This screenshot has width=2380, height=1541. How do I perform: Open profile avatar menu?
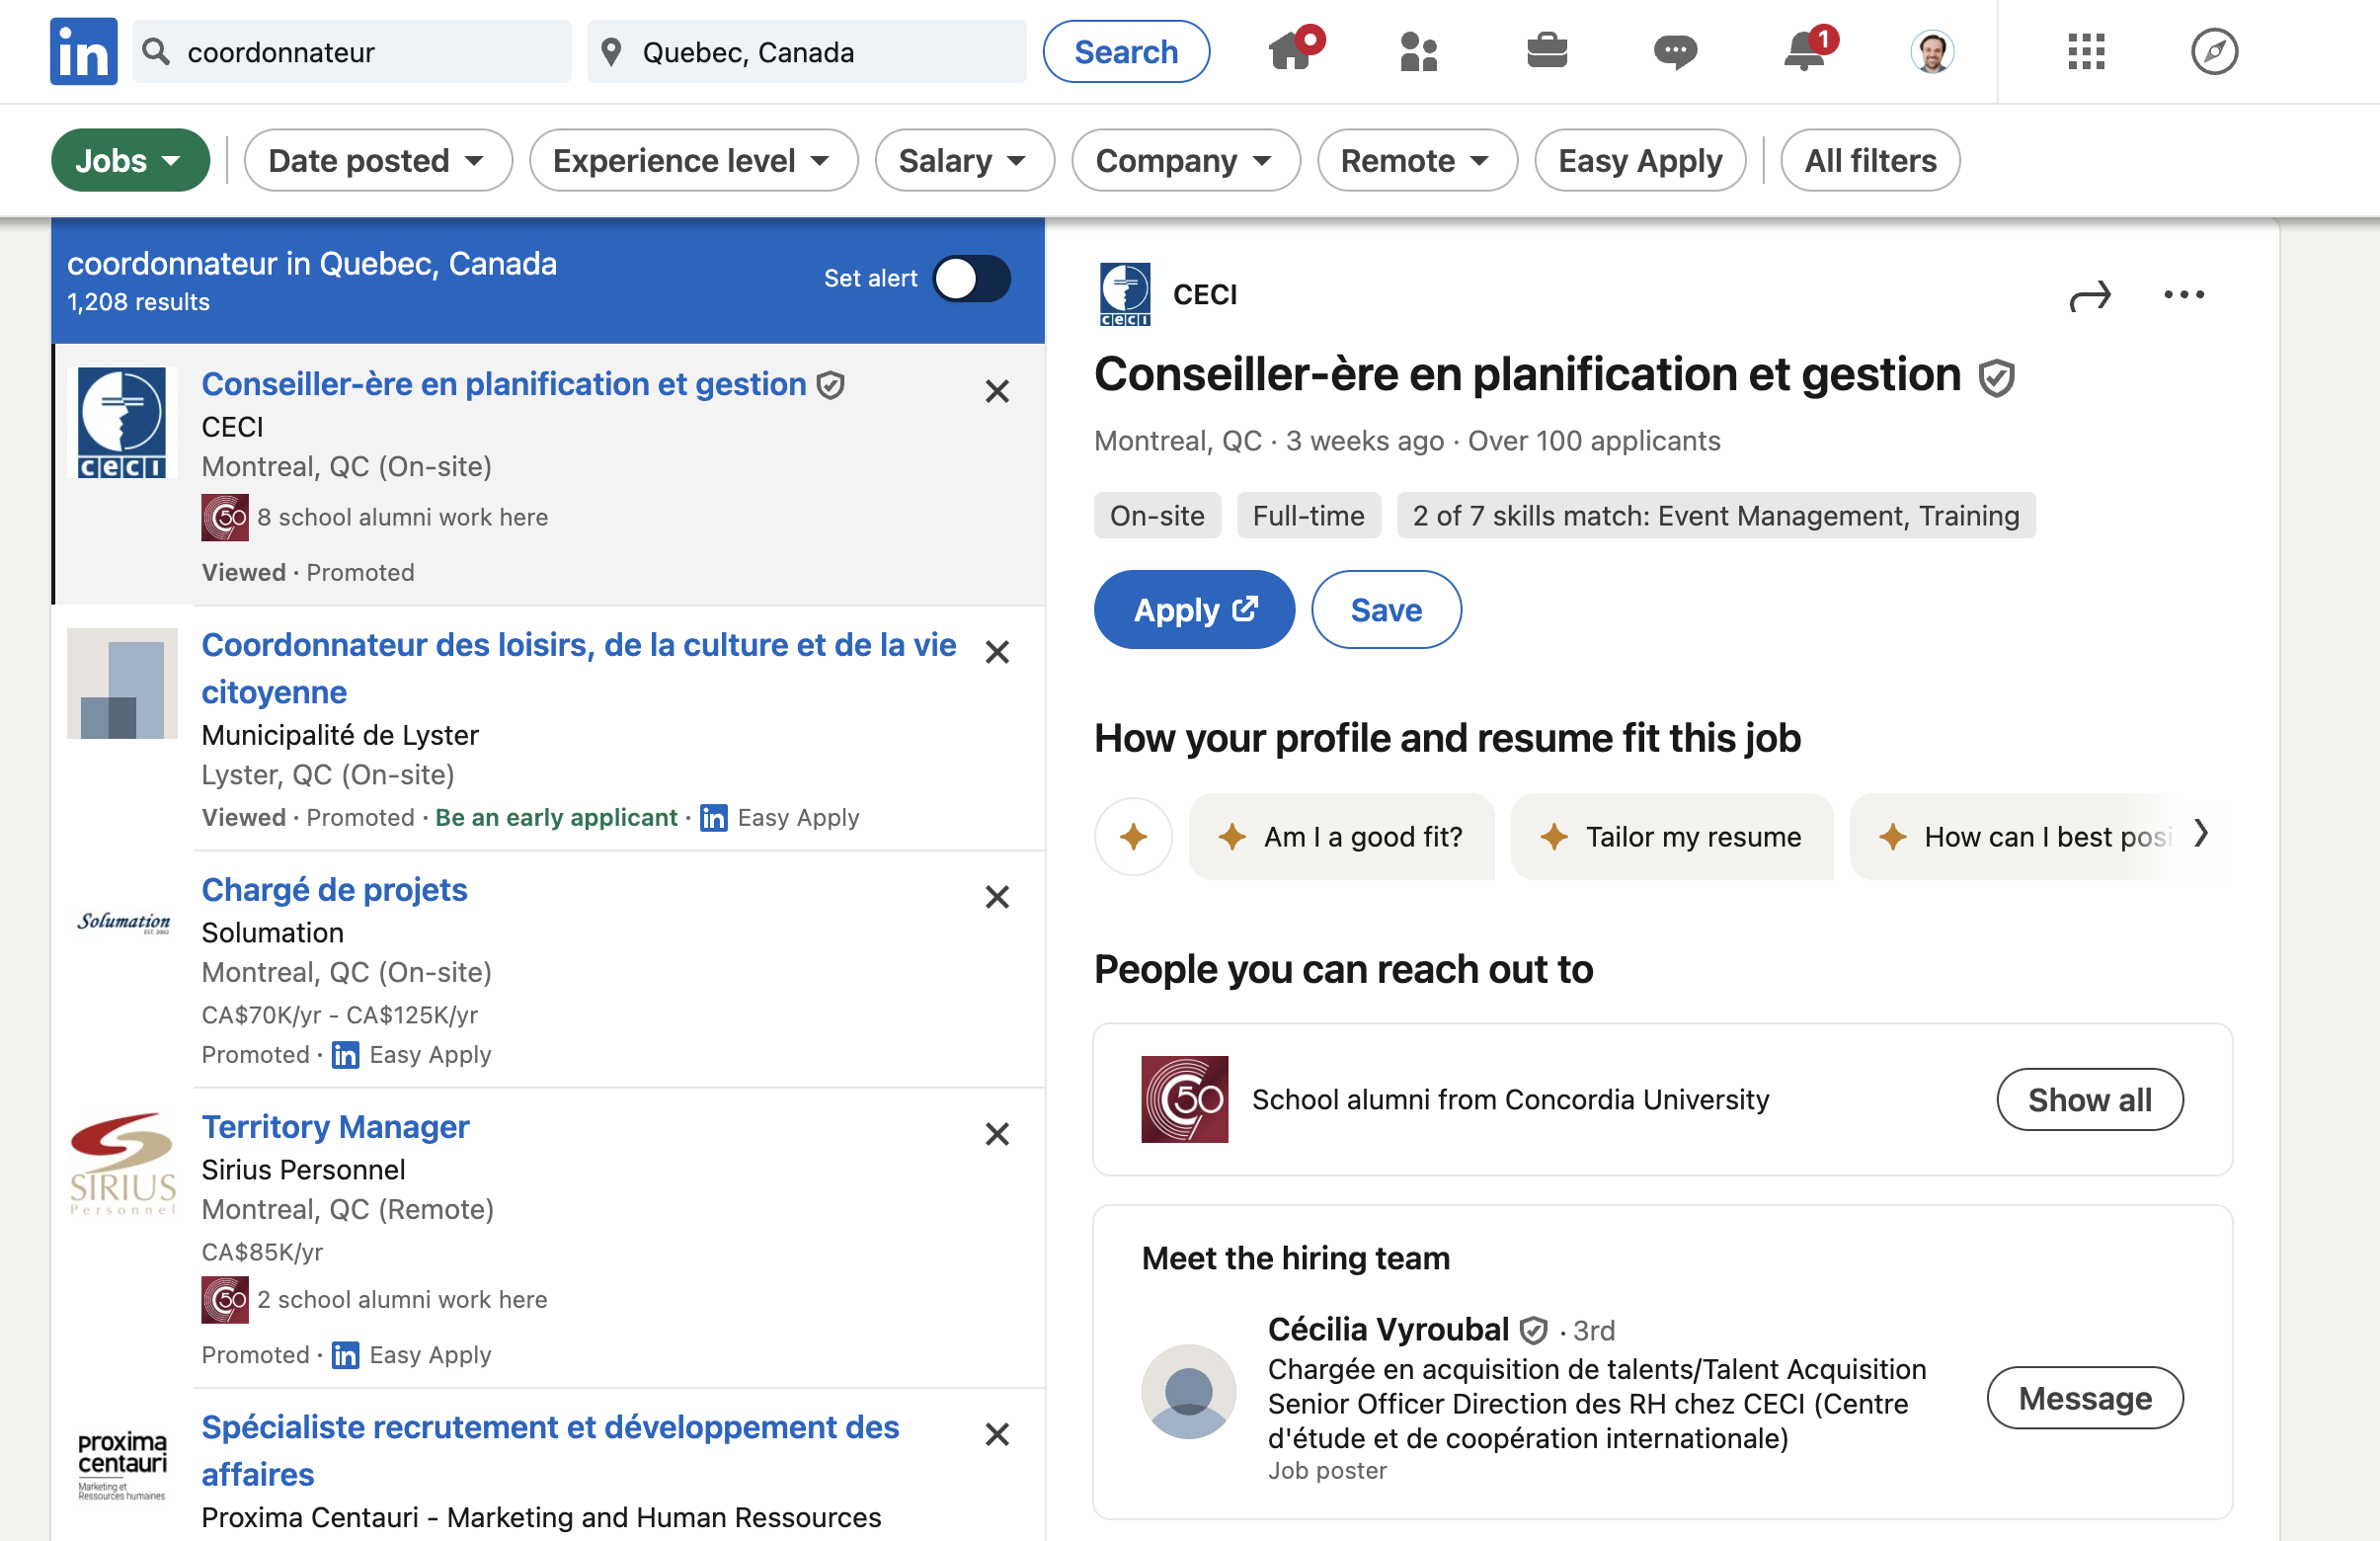(1932, 51)
